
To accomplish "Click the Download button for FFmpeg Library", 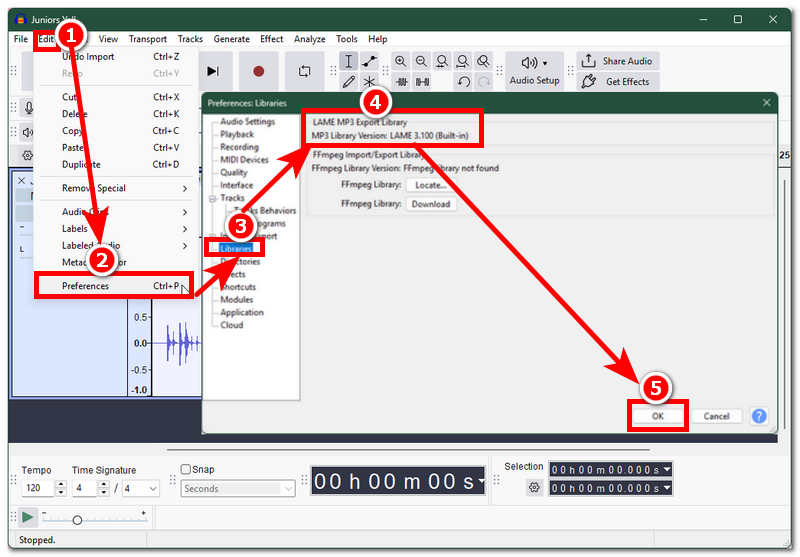I will (x=431, y=204).
